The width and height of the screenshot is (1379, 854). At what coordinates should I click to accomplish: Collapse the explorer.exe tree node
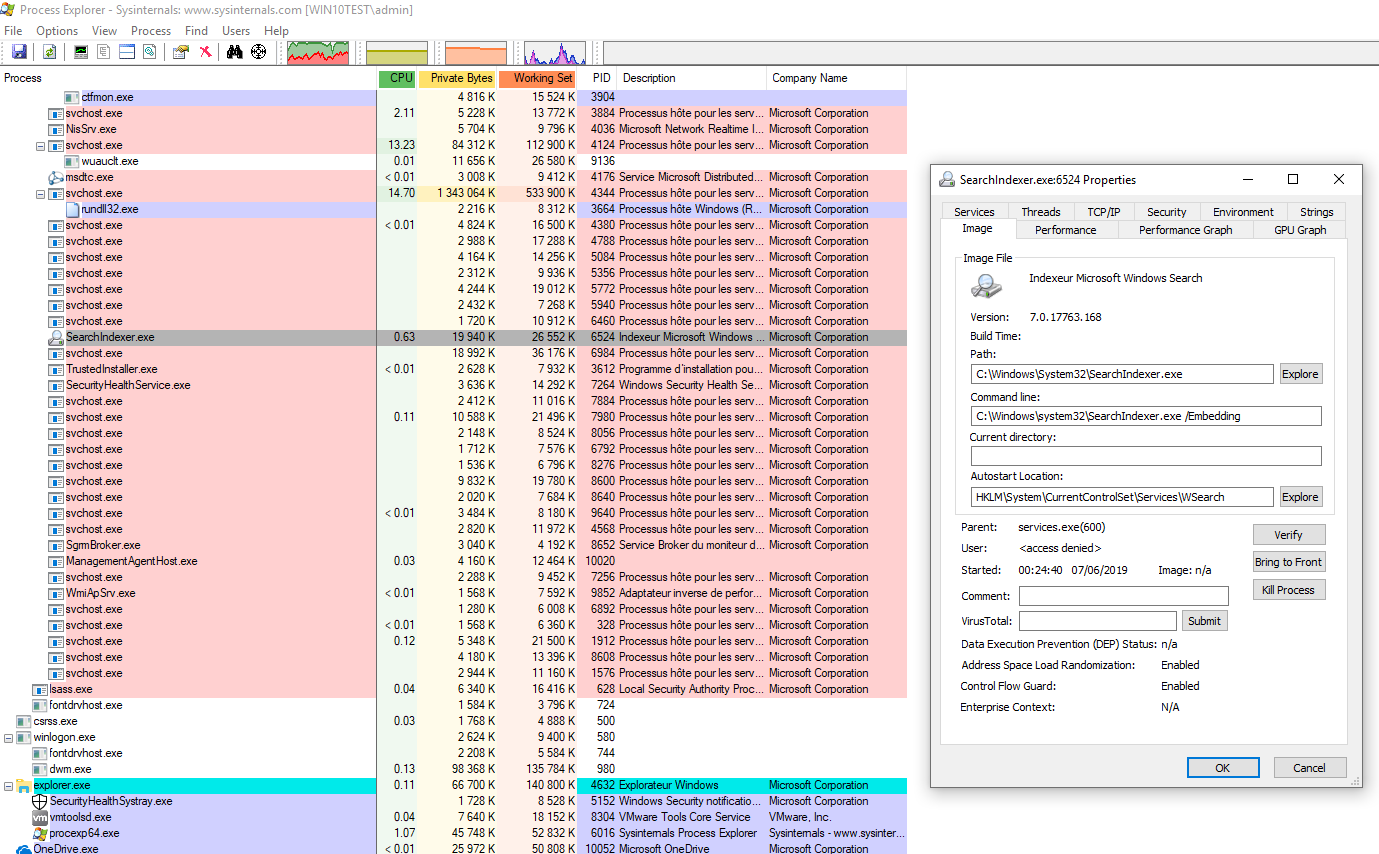9,785
